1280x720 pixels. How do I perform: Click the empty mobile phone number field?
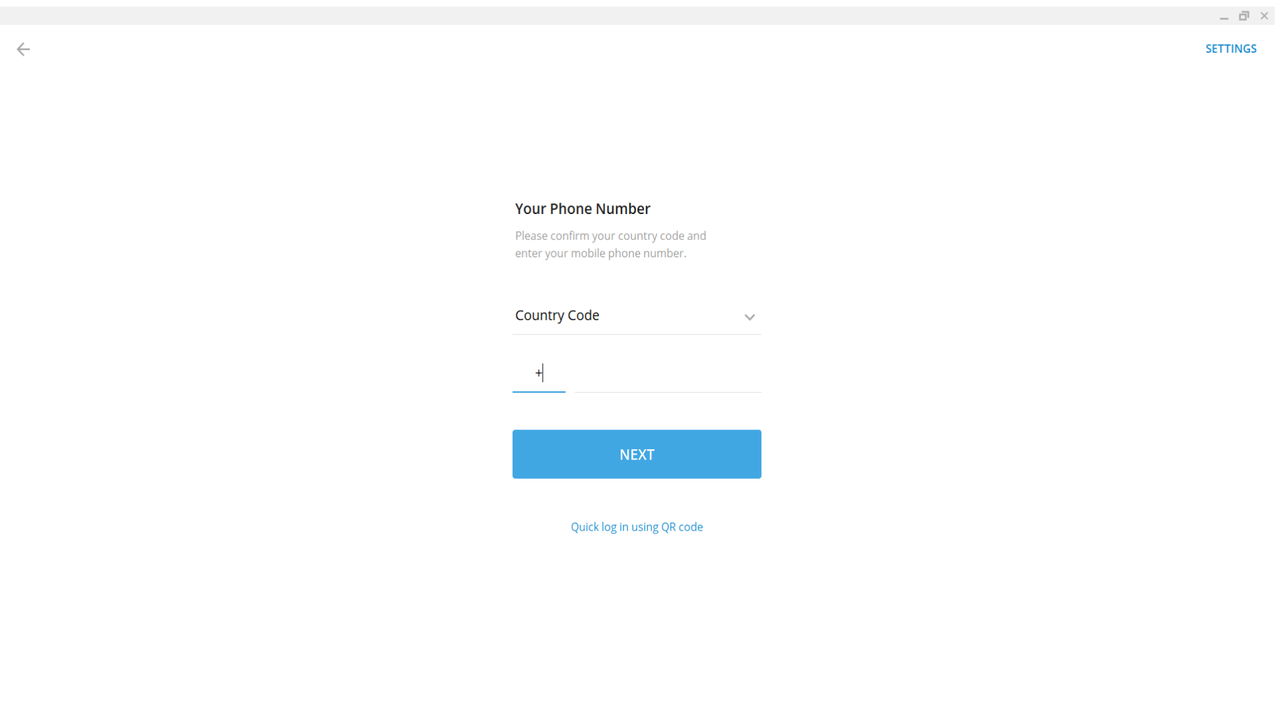coord(668,373)
